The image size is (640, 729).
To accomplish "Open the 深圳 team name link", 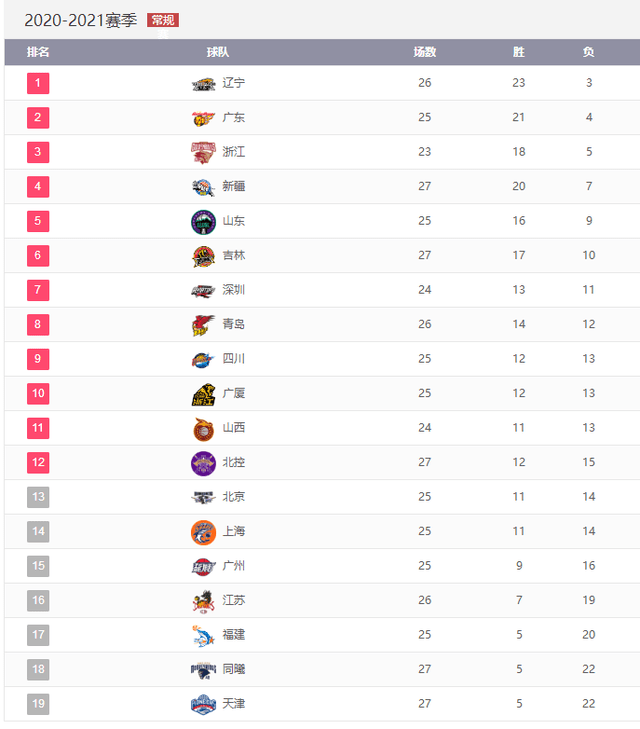I will 234,290.
